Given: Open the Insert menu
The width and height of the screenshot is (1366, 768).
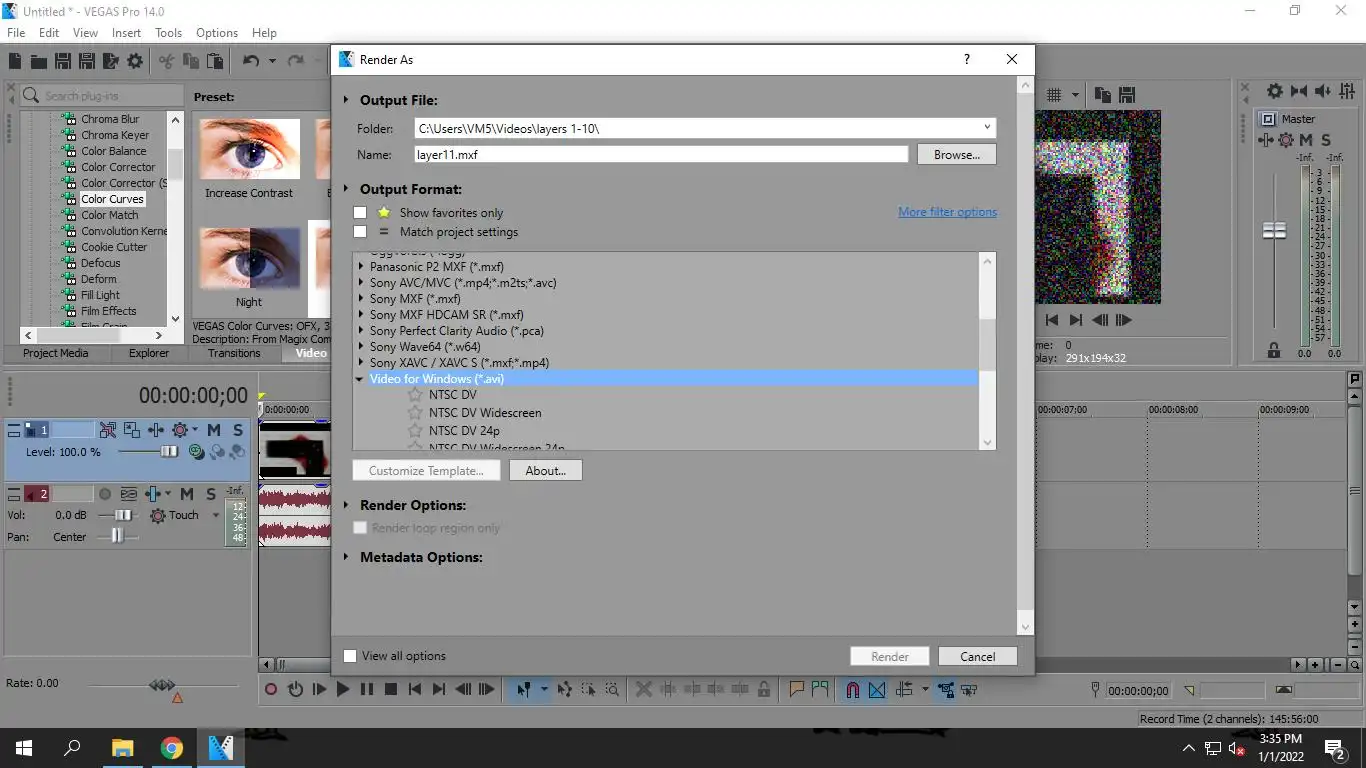Looking at the screenshot, I should [x=126, y=32].
